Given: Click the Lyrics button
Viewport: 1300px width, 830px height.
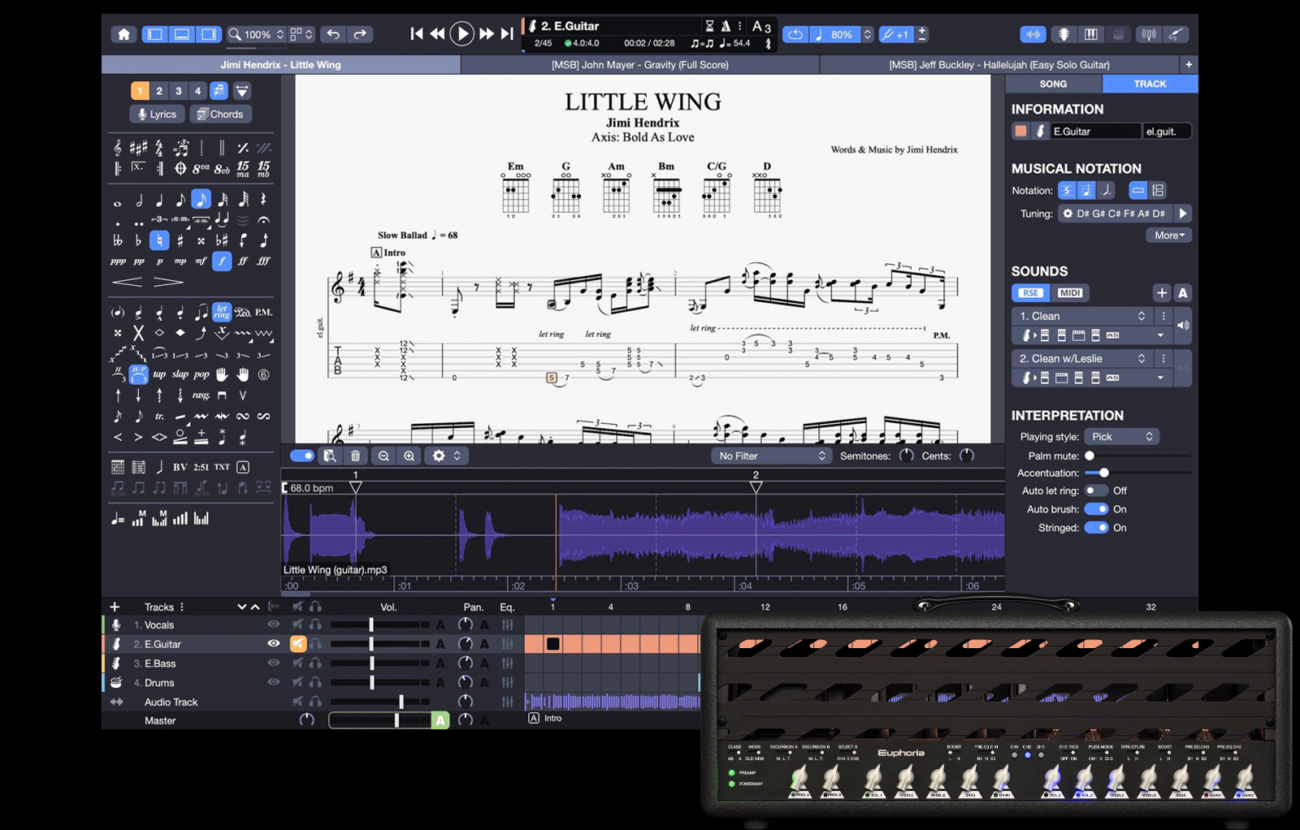Looking at the screenshot, I should (x=157, y=114).
